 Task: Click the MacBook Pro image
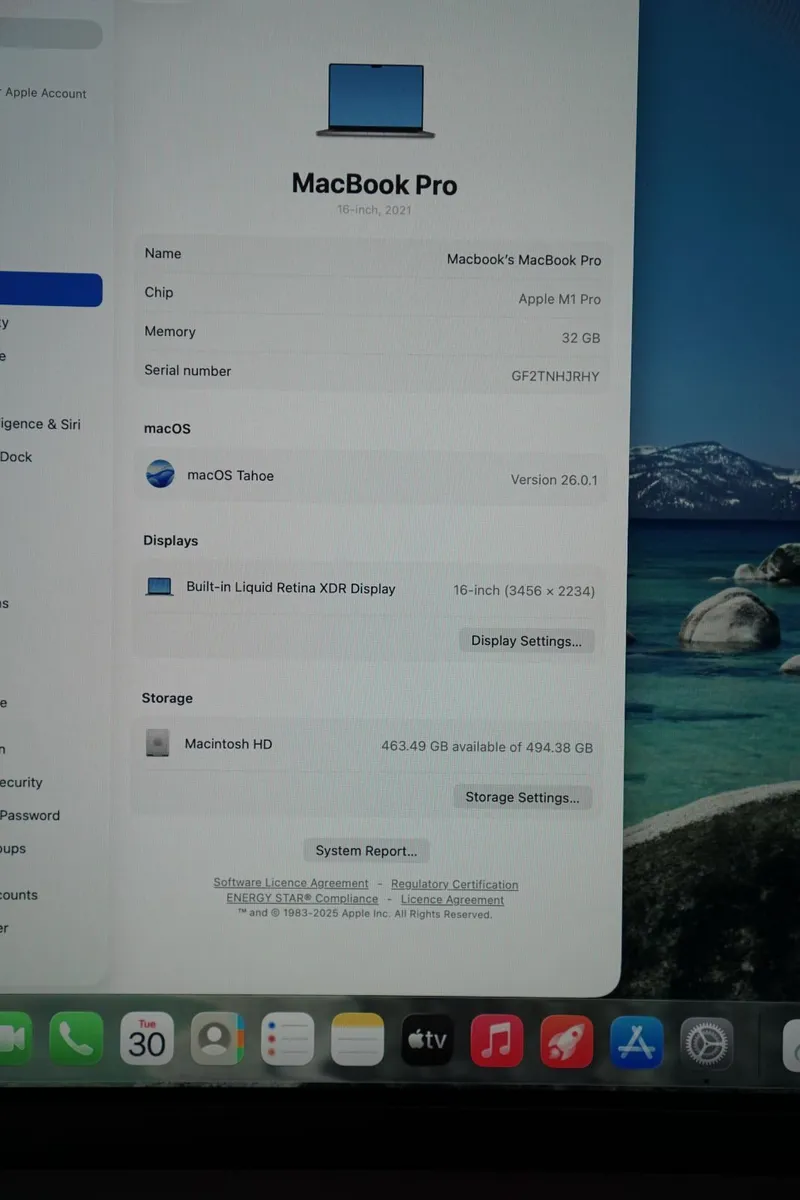[376, 100]
